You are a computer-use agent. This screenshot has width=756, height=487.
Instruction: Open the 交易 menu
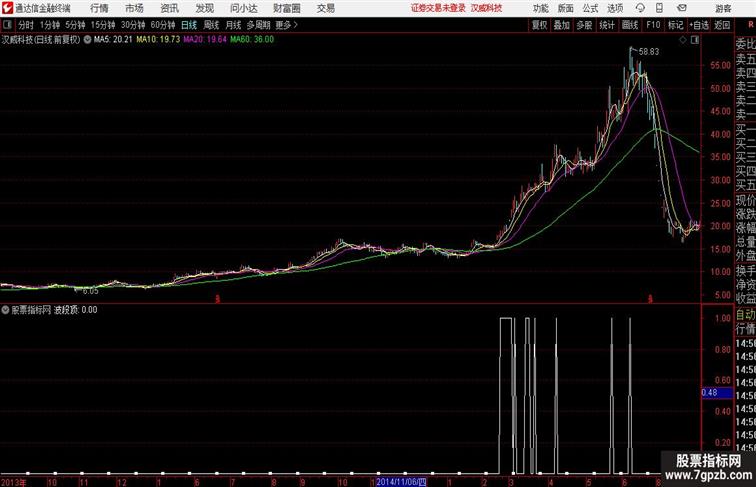(325, 8)
